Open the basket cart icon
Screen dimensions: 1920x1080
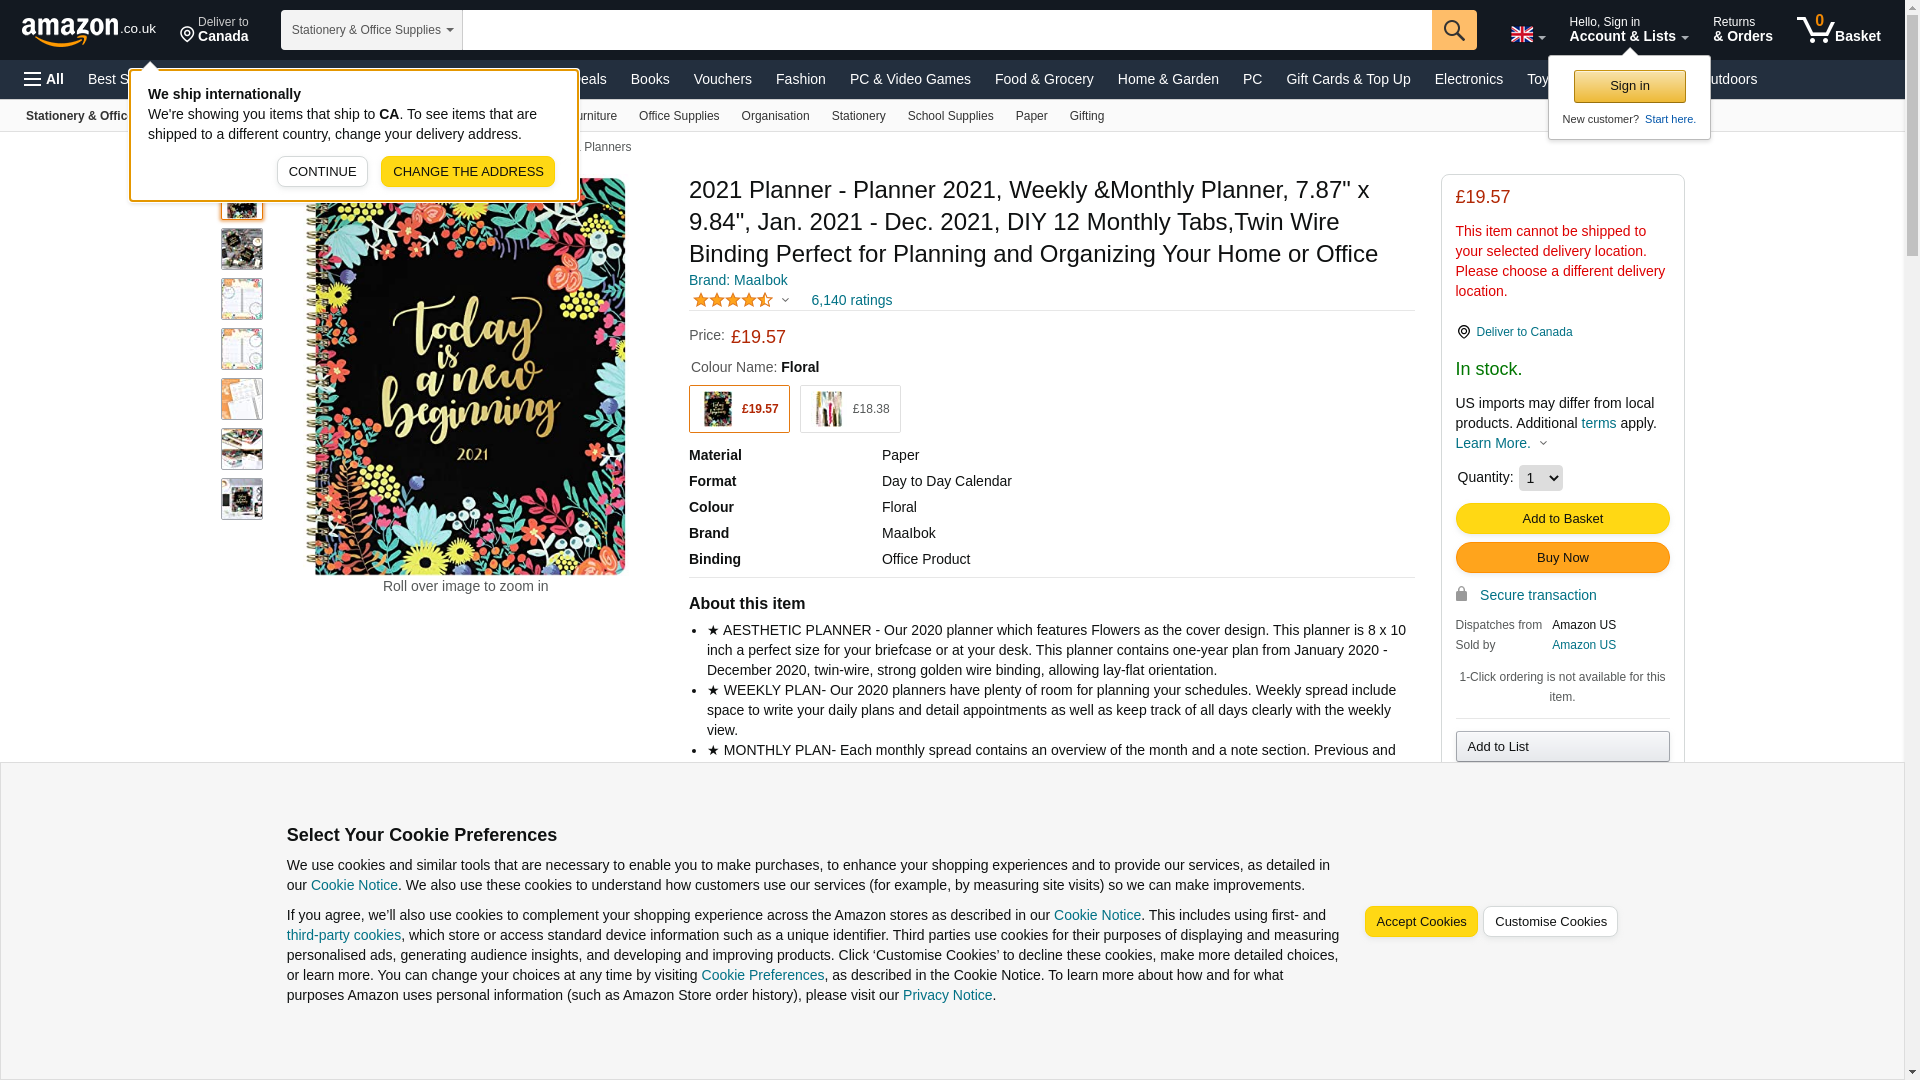coord(1838,30)
